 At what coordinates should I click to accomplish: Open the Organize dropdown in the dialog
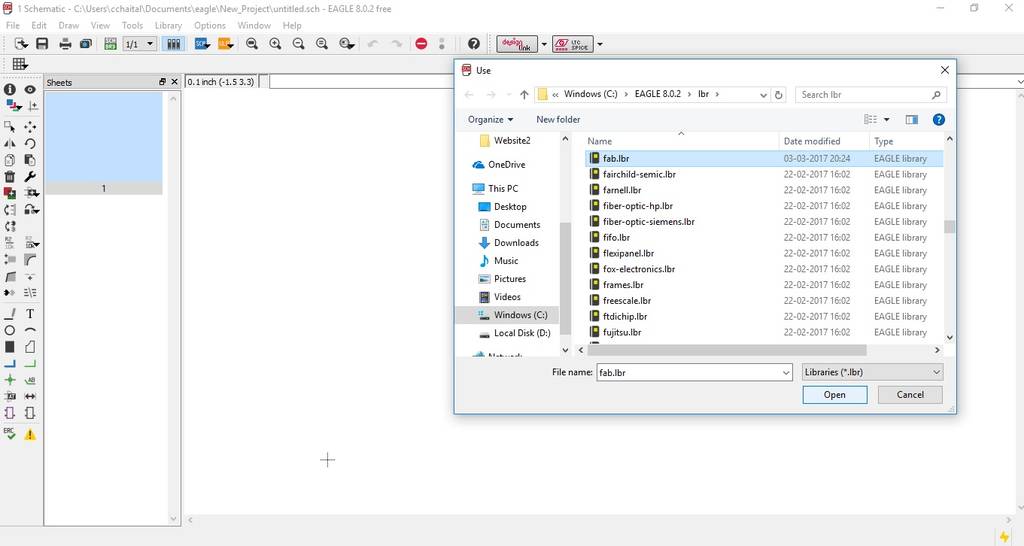point(490,120)
